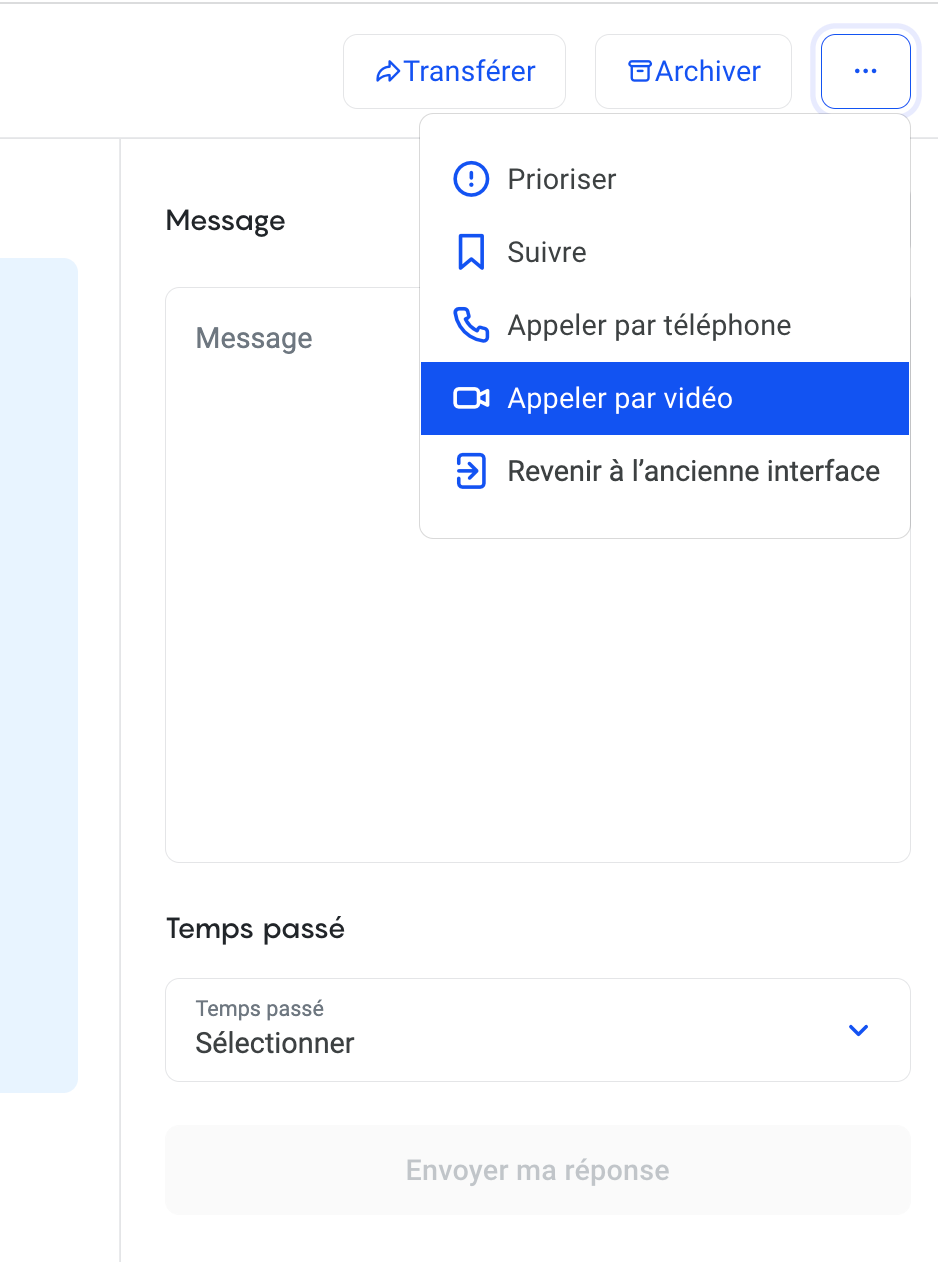Select Revenir à l'ancienne interface label
Viewport: 938px width, 1262px height.
[693, 472]
